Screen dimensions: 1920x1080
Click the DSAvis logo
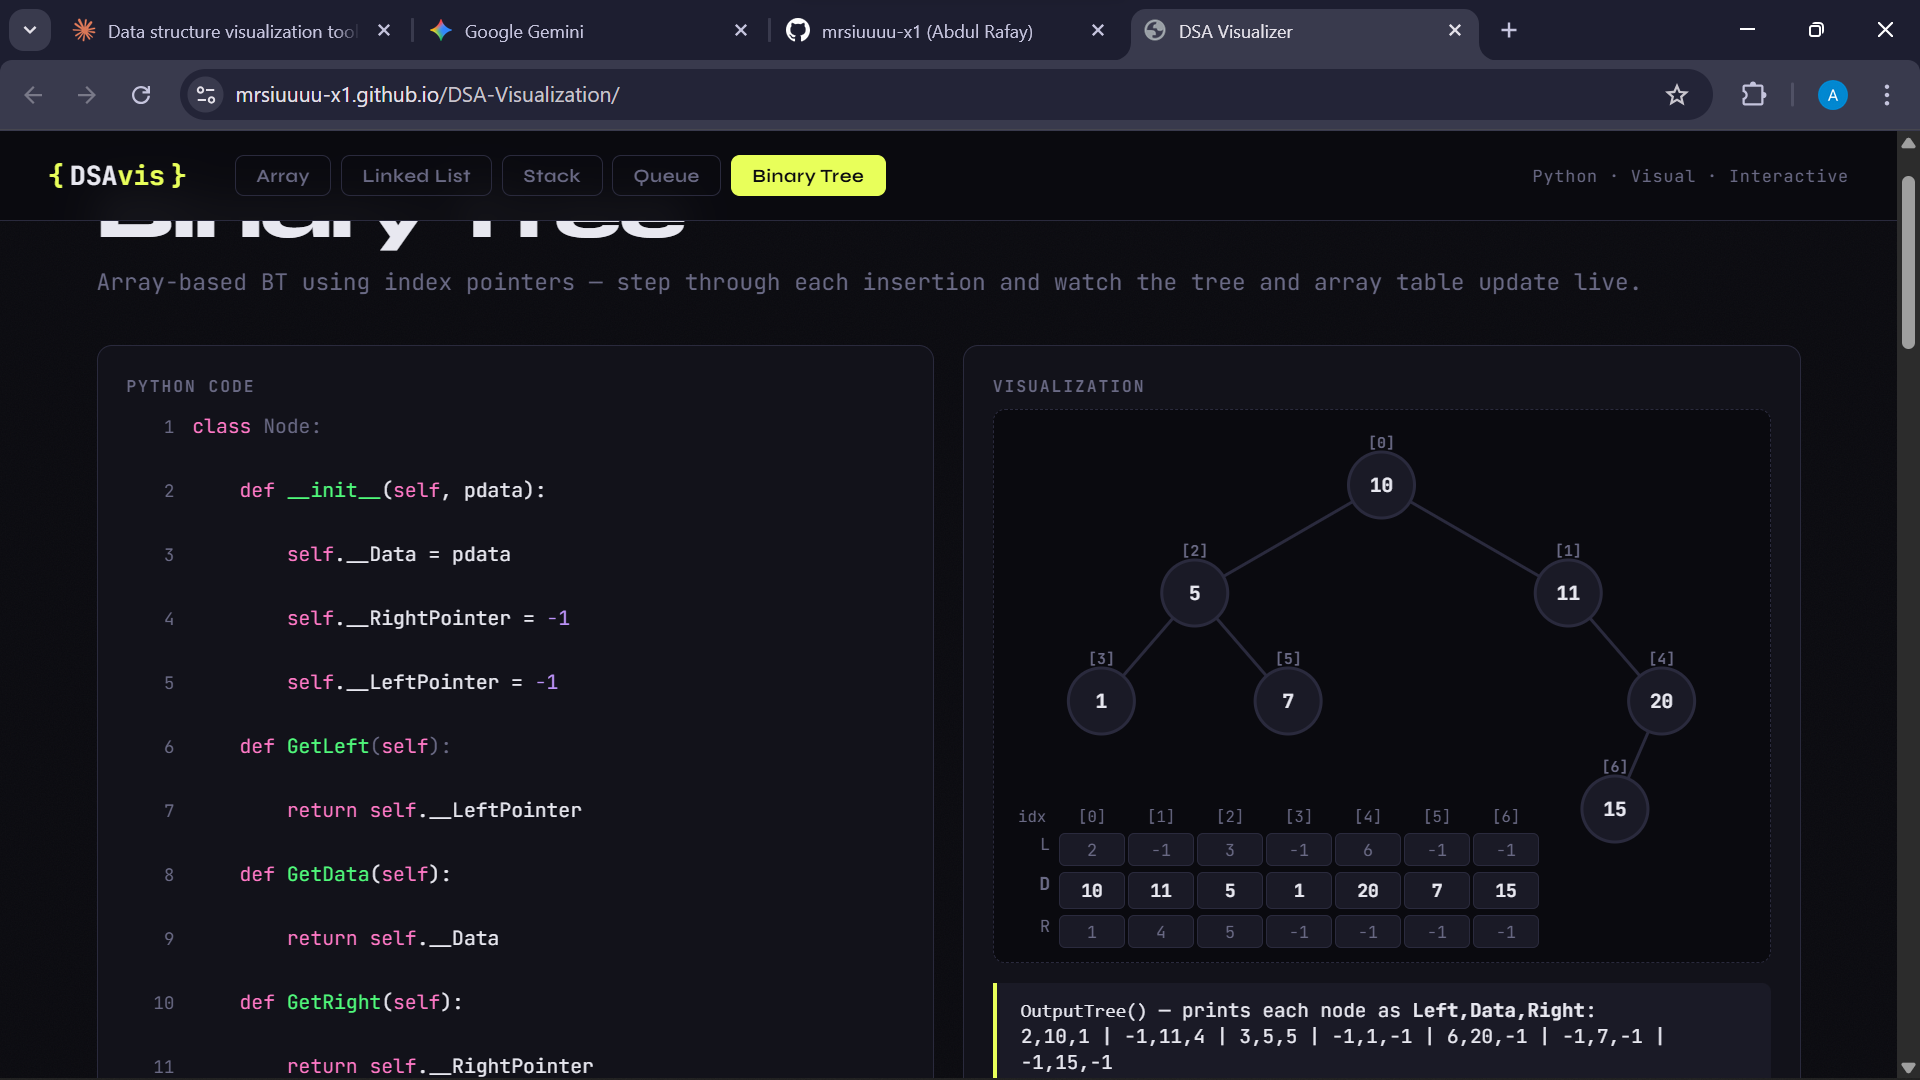point(117,176)
